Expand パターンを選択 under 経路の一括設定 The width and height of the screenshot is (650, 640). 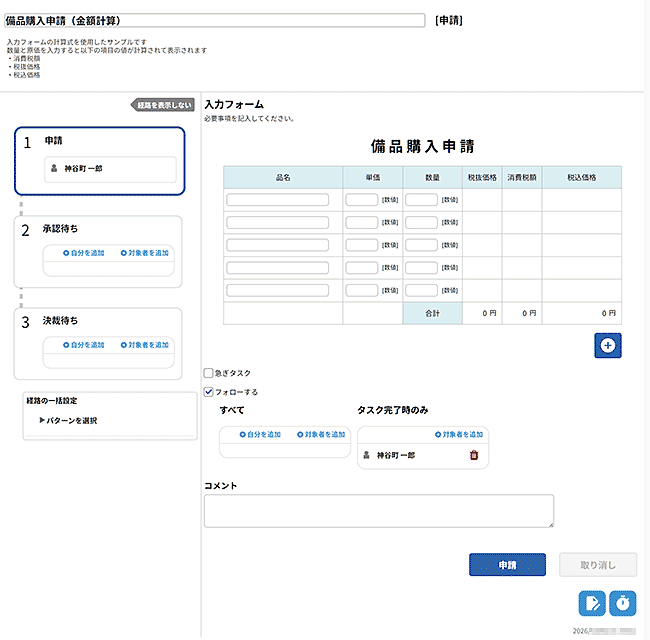click(x=68, y=420)
